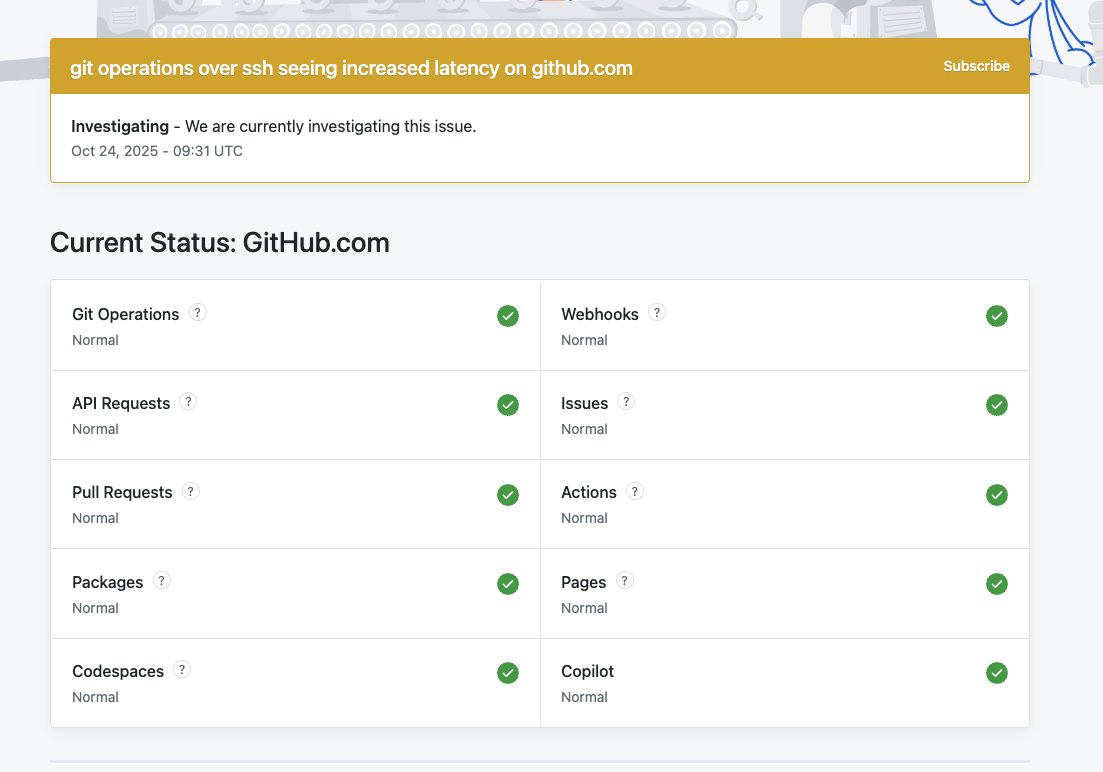This screenshot has height=772, width=1103.
Task: Click the Current Status: GitHub.com heading
Action: (219, 243)
